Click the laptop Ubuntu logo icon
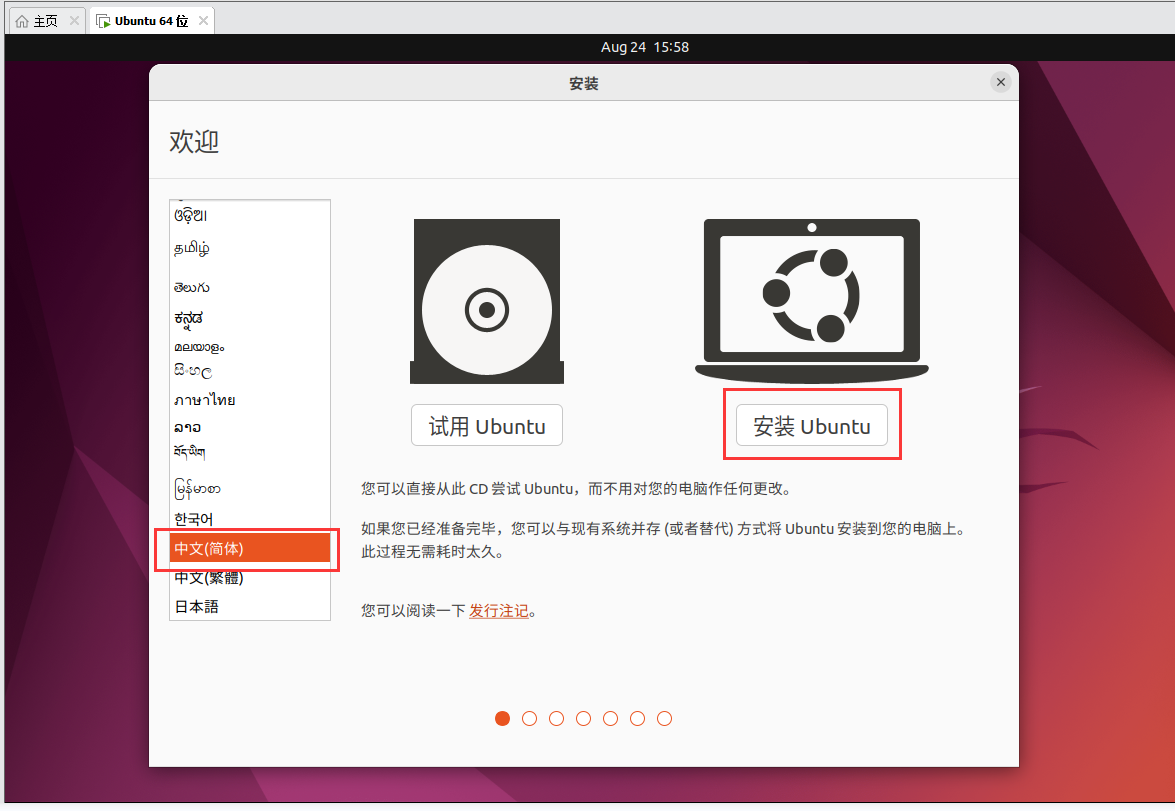 point(812,301)
